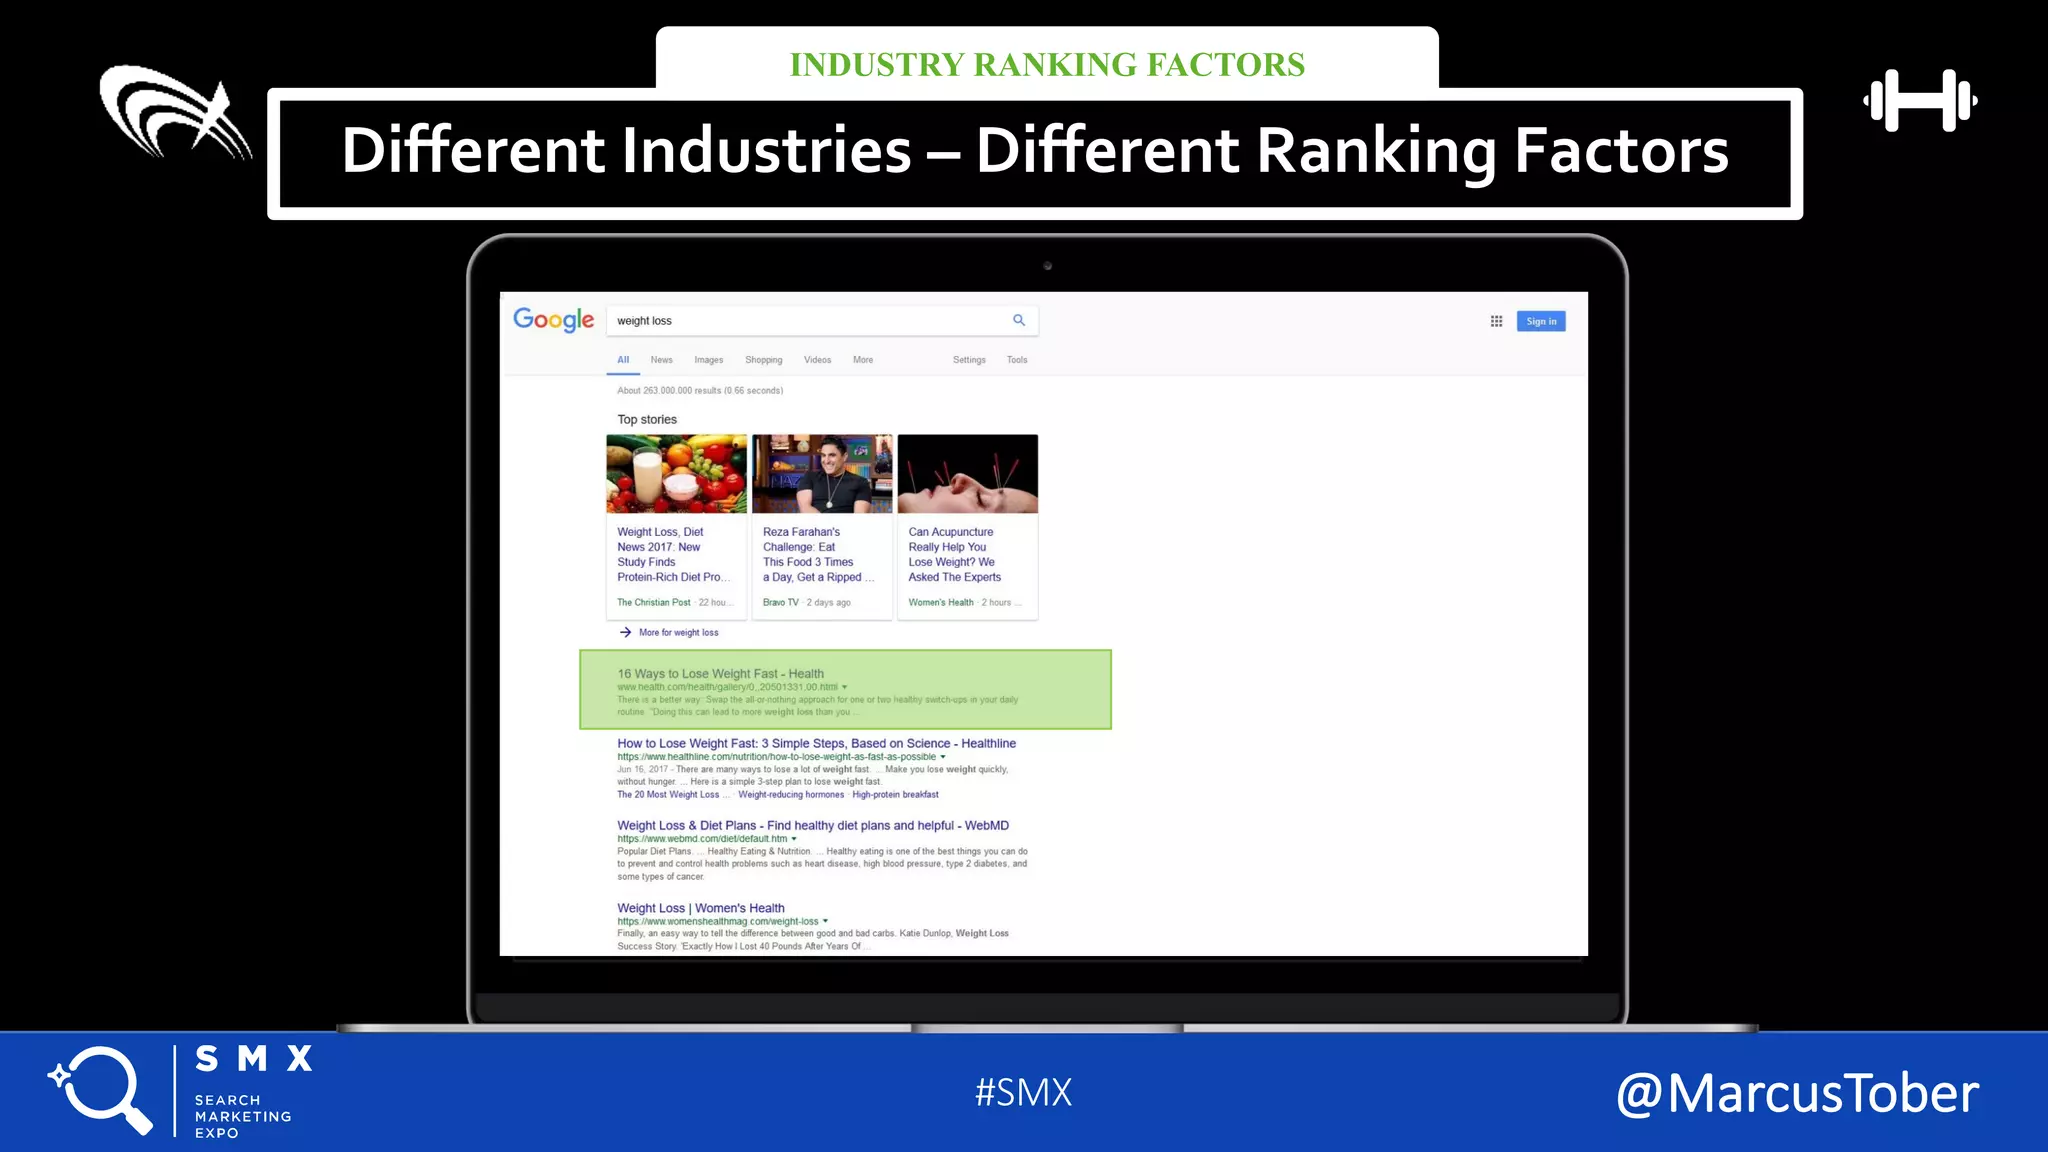Screen dimensions: 2048x1152
Task: Click 'Bravo TV' source label
Action: [x=781, y=603]
